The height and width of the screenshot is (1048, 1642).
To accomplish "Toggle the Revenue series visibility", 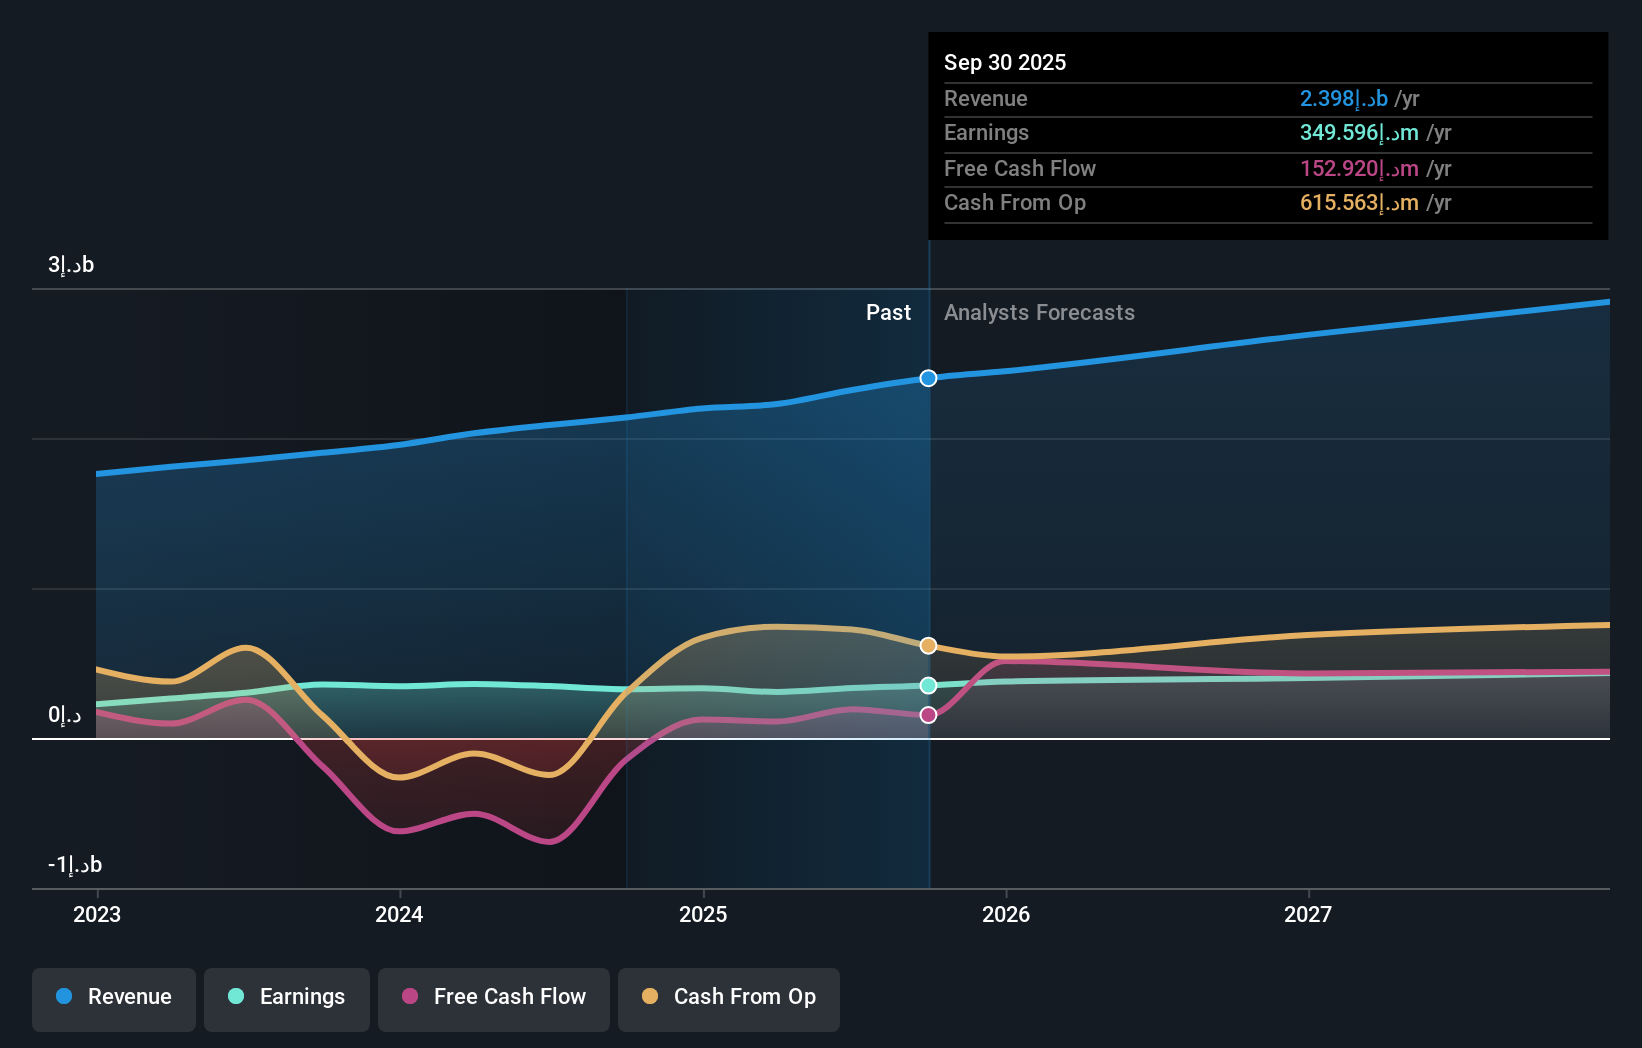I will (113, 998).
